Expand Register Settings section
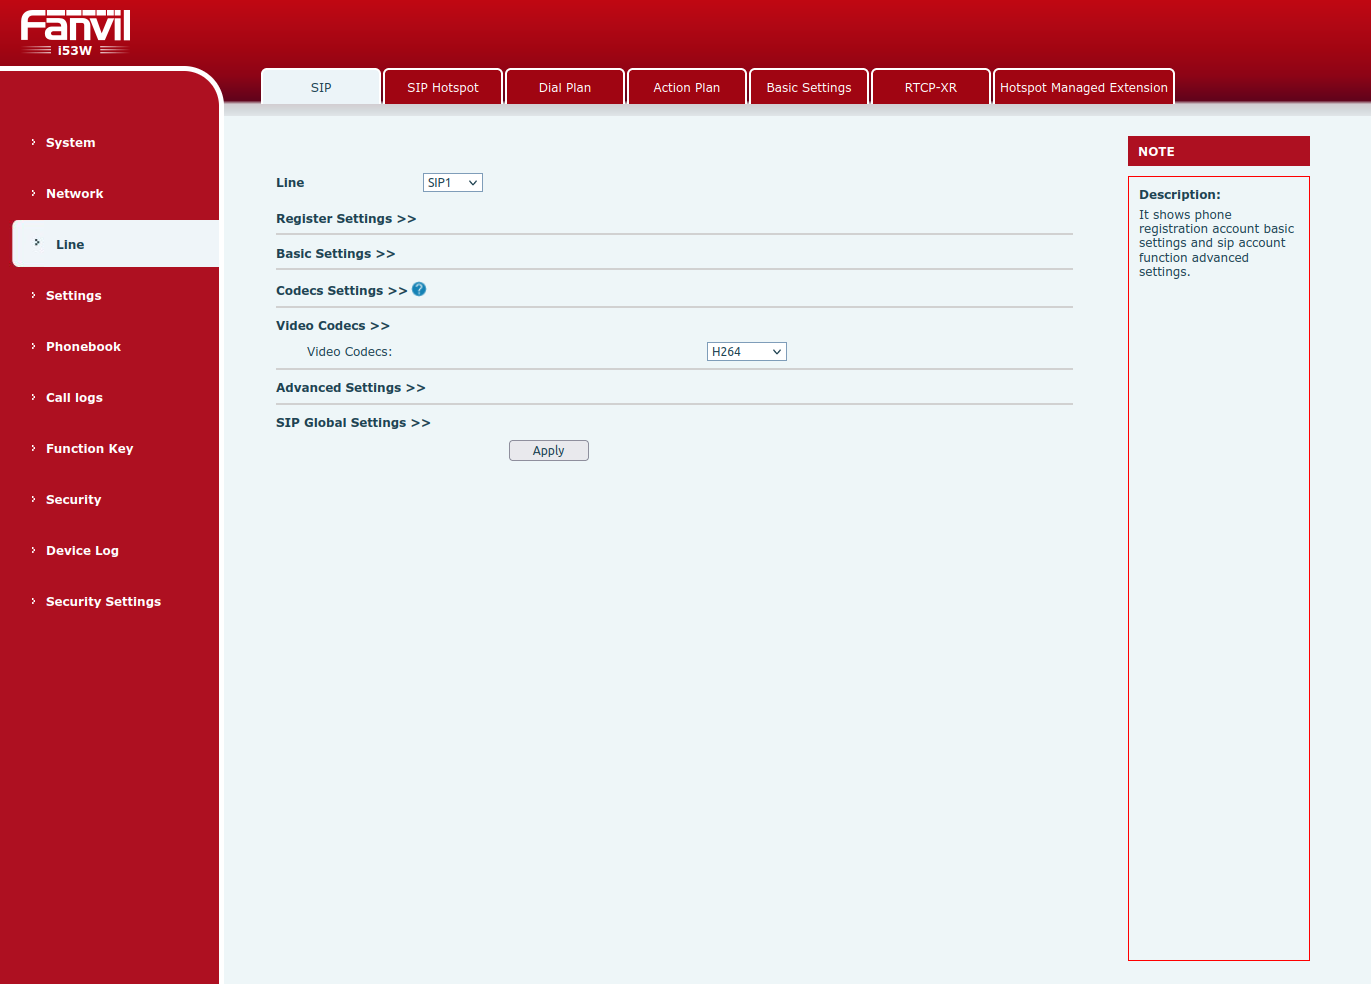The image size is (1371, 984). click(x=346, y=219)
